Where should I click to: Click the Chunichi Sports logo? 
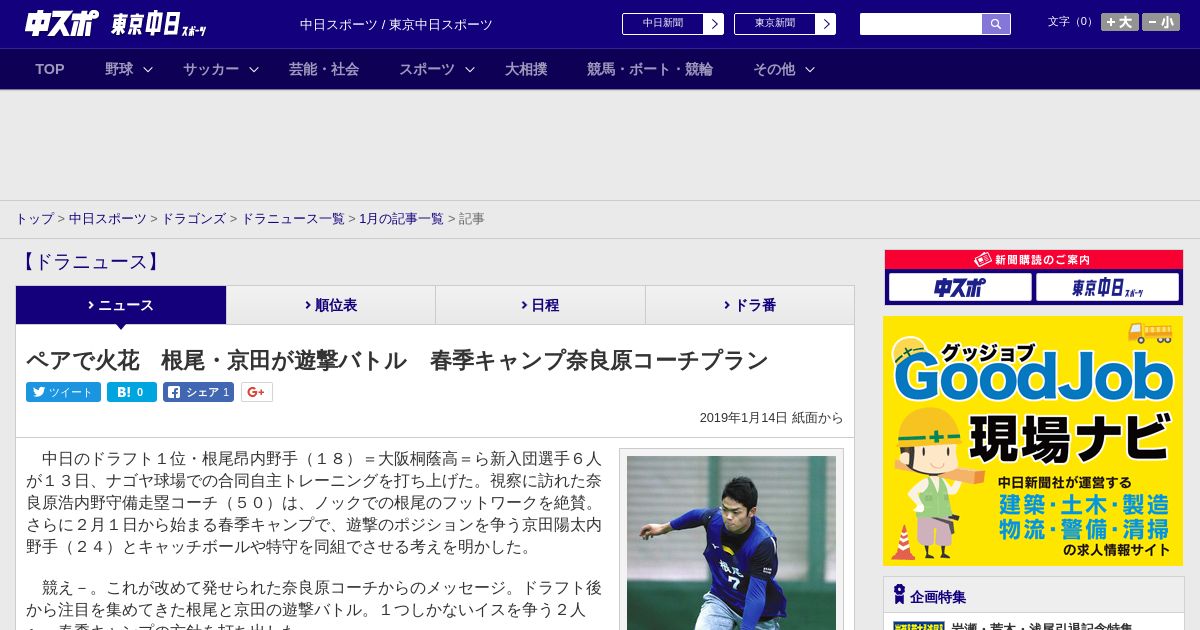click(x=62, y=23)
